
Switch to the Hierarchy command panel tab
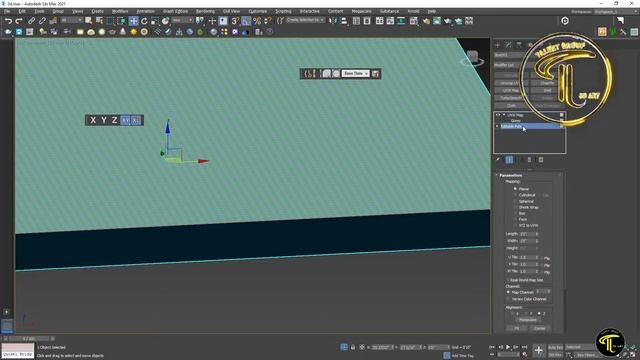(x=519, y=45)
